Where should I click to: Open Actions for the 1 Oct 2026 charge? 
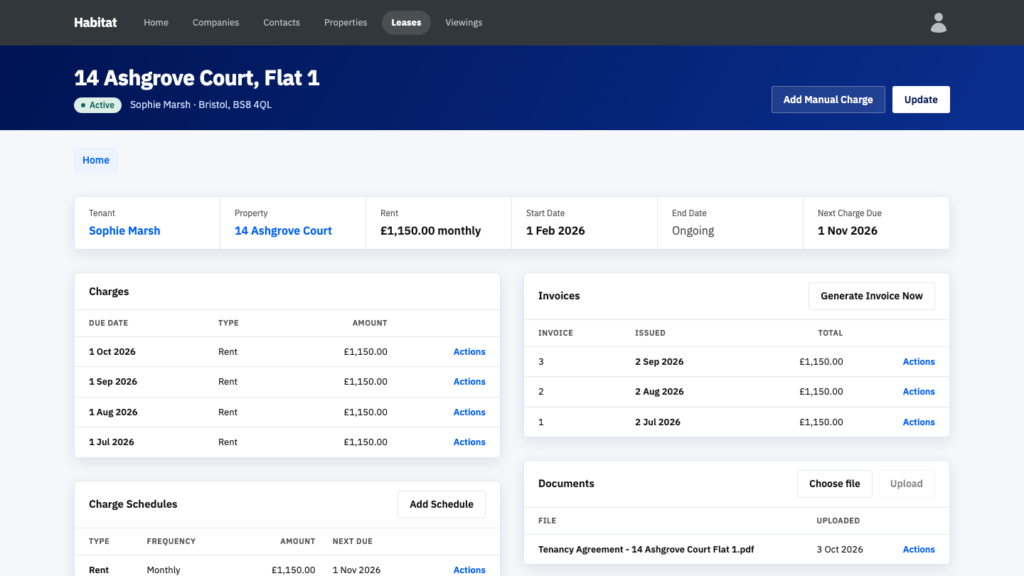pos(470,351)
